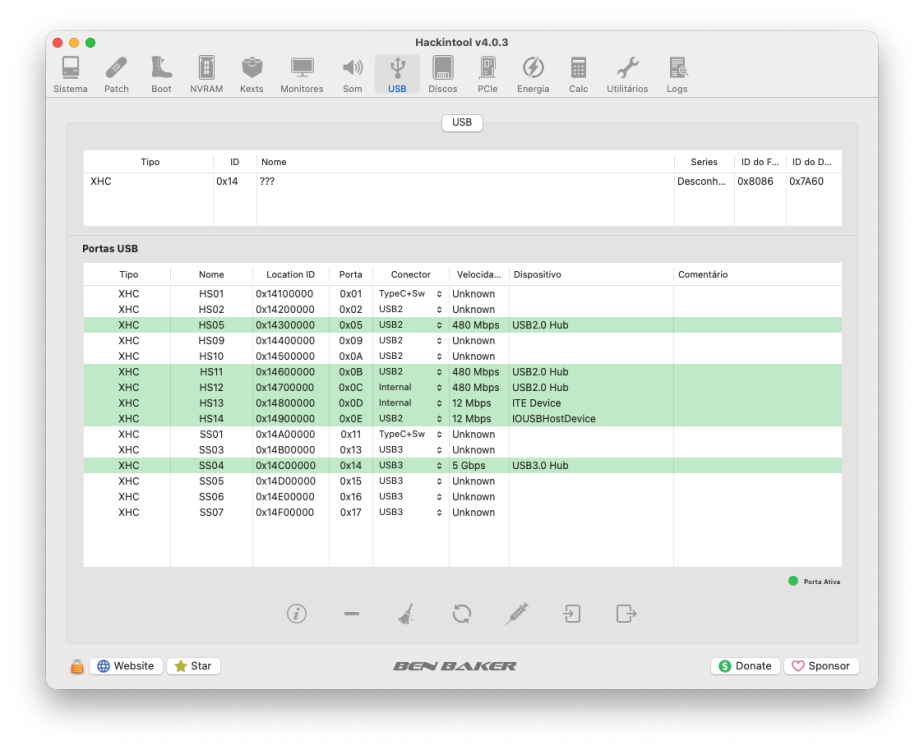This screenshot has width=924, height=750.
Task: Open the PCIe toolbar section
Action: tap(487, 74)
